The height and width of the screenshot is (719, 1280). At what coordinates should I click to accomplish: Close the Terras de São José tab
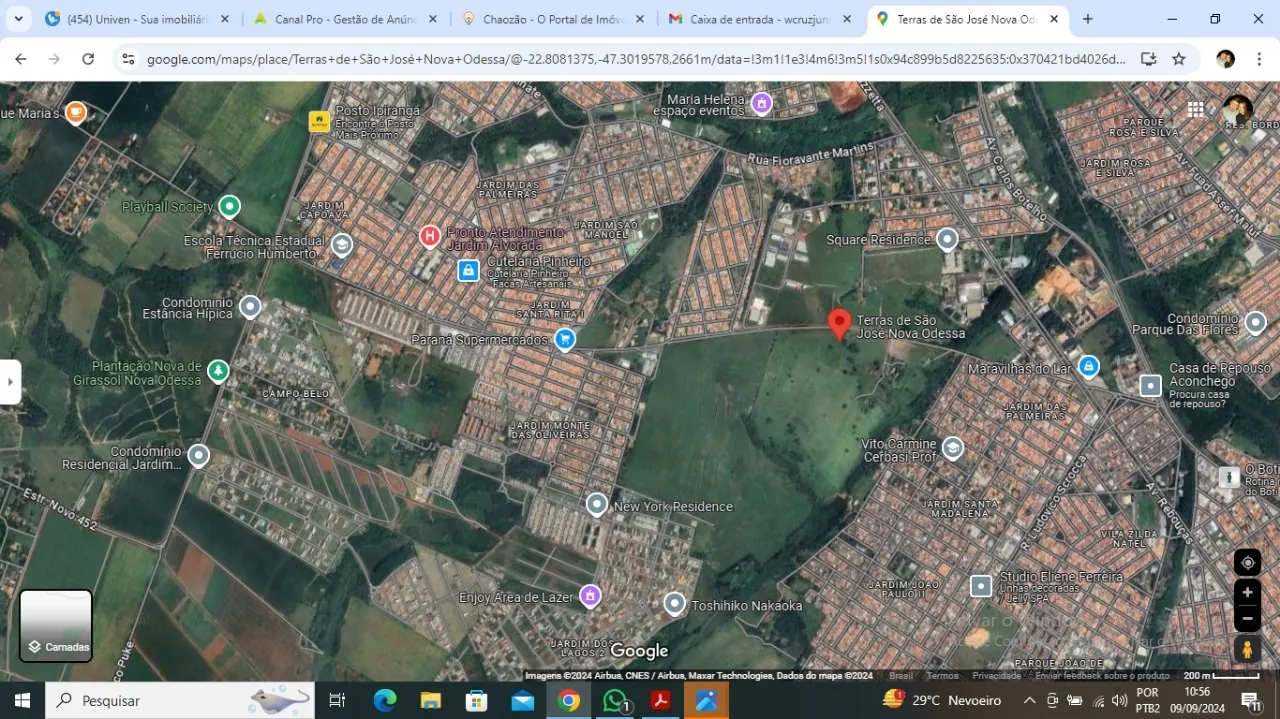1054,19
